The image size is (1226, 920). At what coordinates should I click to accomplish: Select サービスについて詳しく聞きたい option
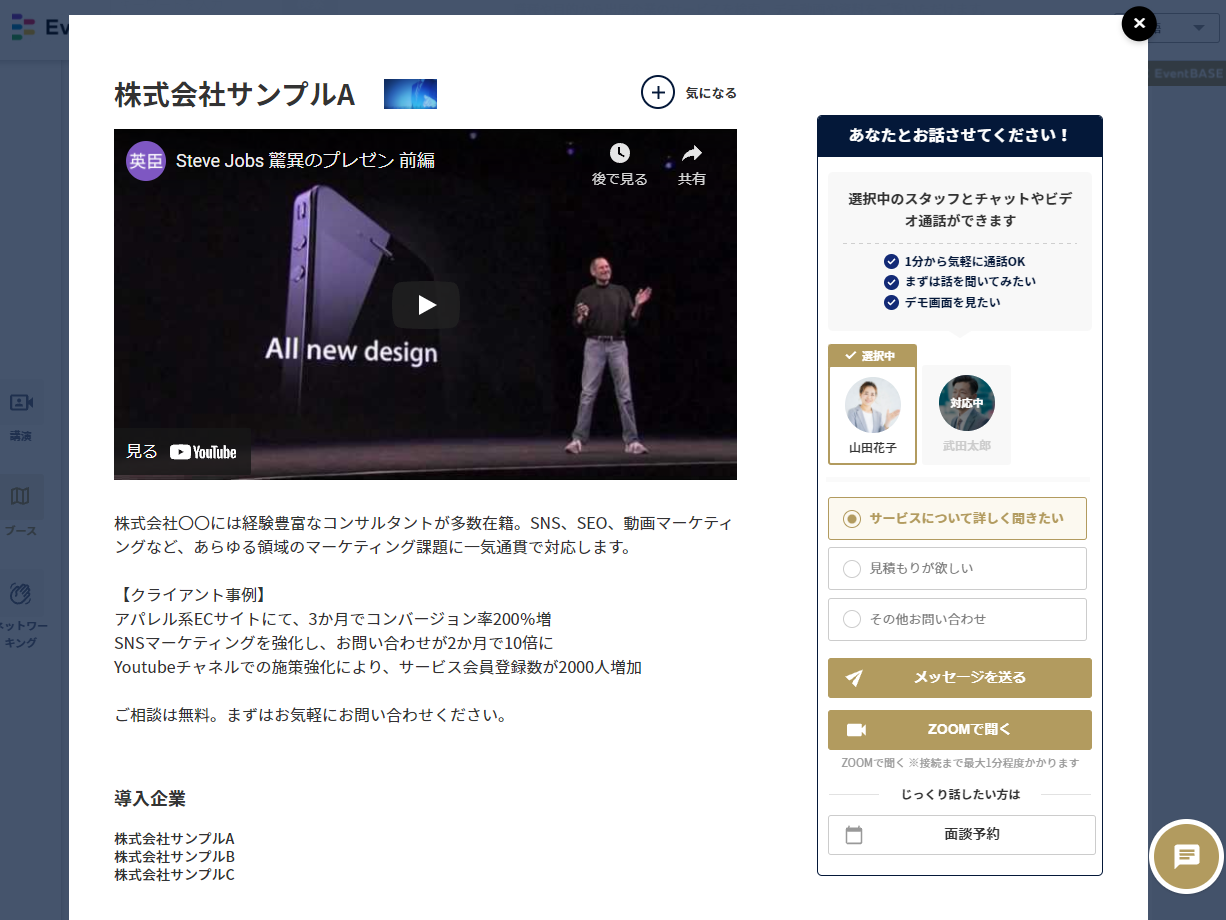(x=957, y=519)
